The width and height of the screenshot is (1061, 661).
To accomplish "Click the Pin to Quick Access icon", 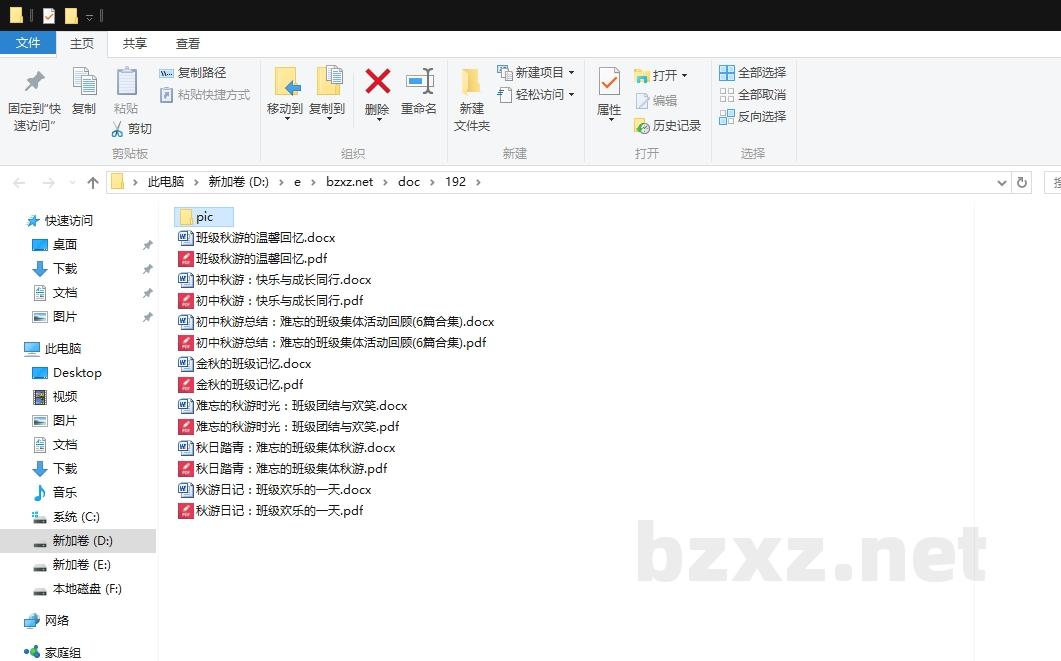I will tap(34, 82).
